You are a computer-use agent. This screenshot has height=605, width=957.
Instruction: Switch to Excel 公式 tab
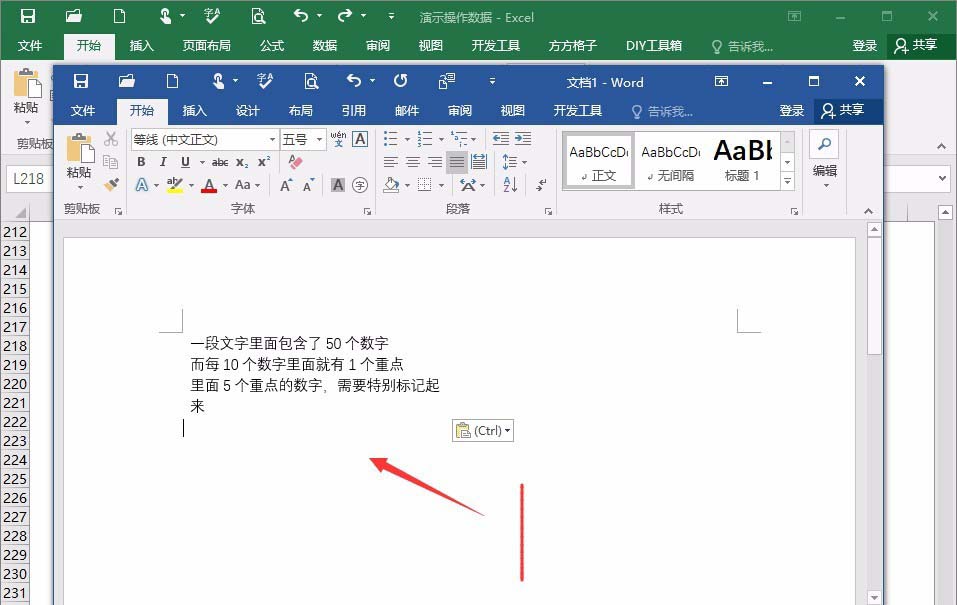(272, 45)
